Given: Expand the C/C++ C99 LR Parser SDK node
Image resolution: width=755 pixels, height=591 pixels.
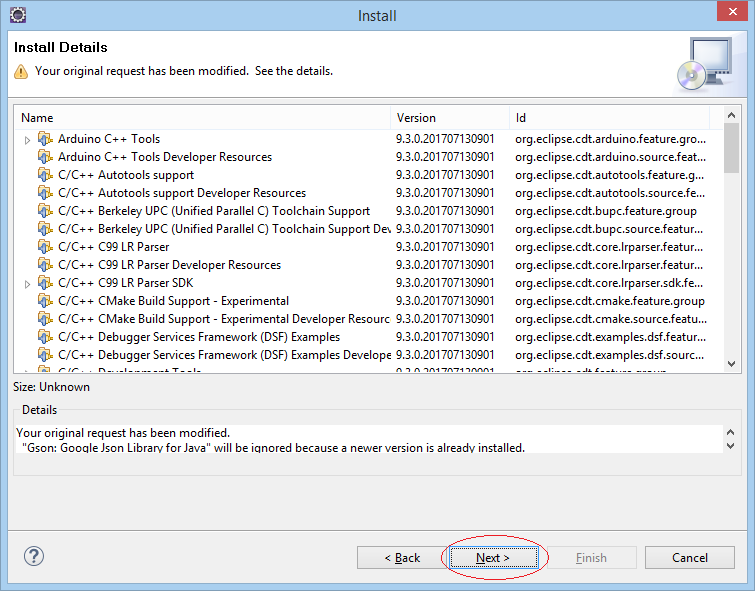Looking at the screenshot, I should click(27, 284).
